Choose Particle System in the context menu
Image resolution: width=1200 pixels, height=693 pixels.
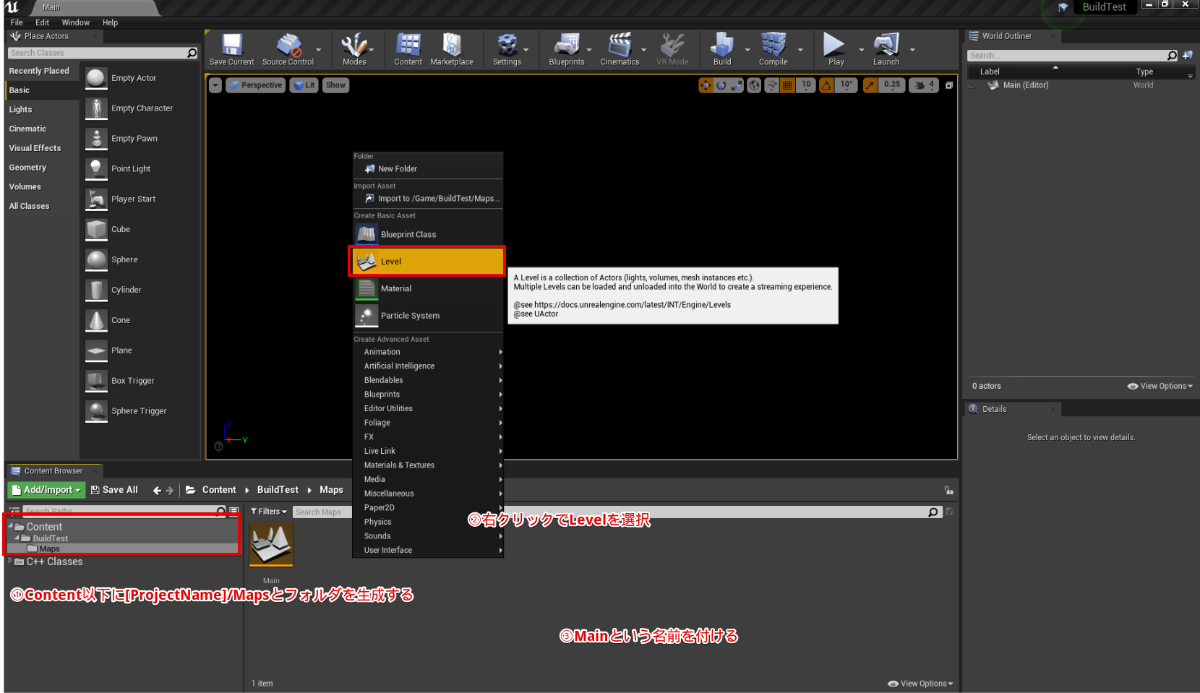[x=427, y=316]
